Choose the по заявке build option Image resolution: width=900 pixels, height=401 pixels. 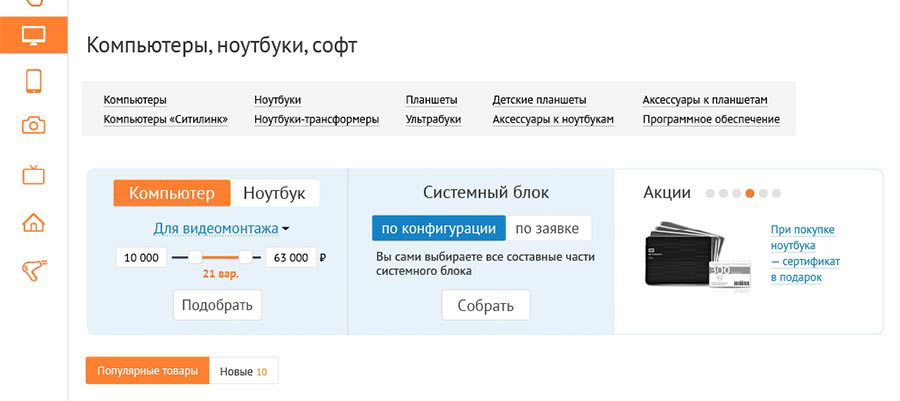pyautogui.click(x=547, y=228)
